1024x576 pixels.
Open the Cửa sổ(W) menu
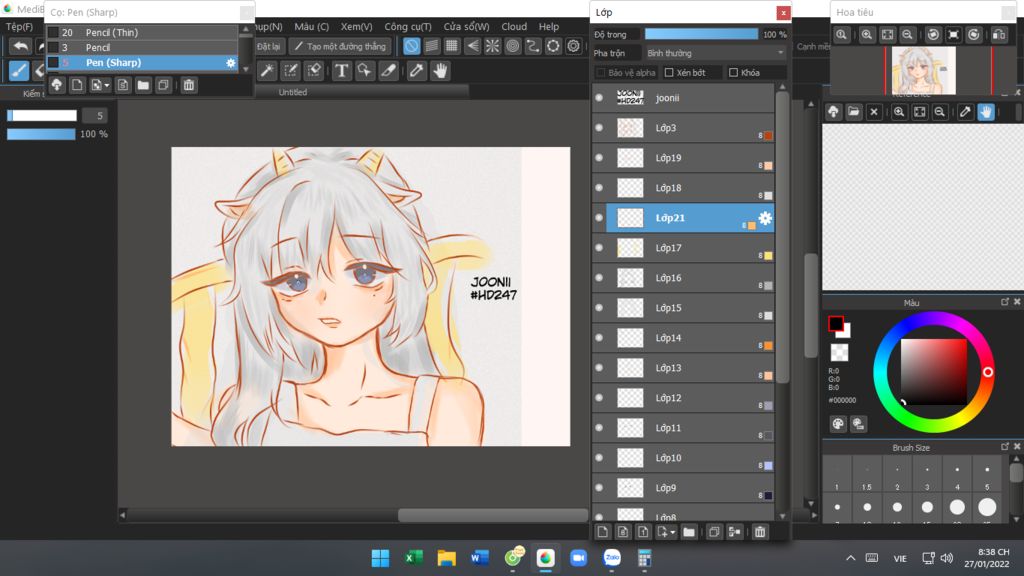tap(466, 27)
